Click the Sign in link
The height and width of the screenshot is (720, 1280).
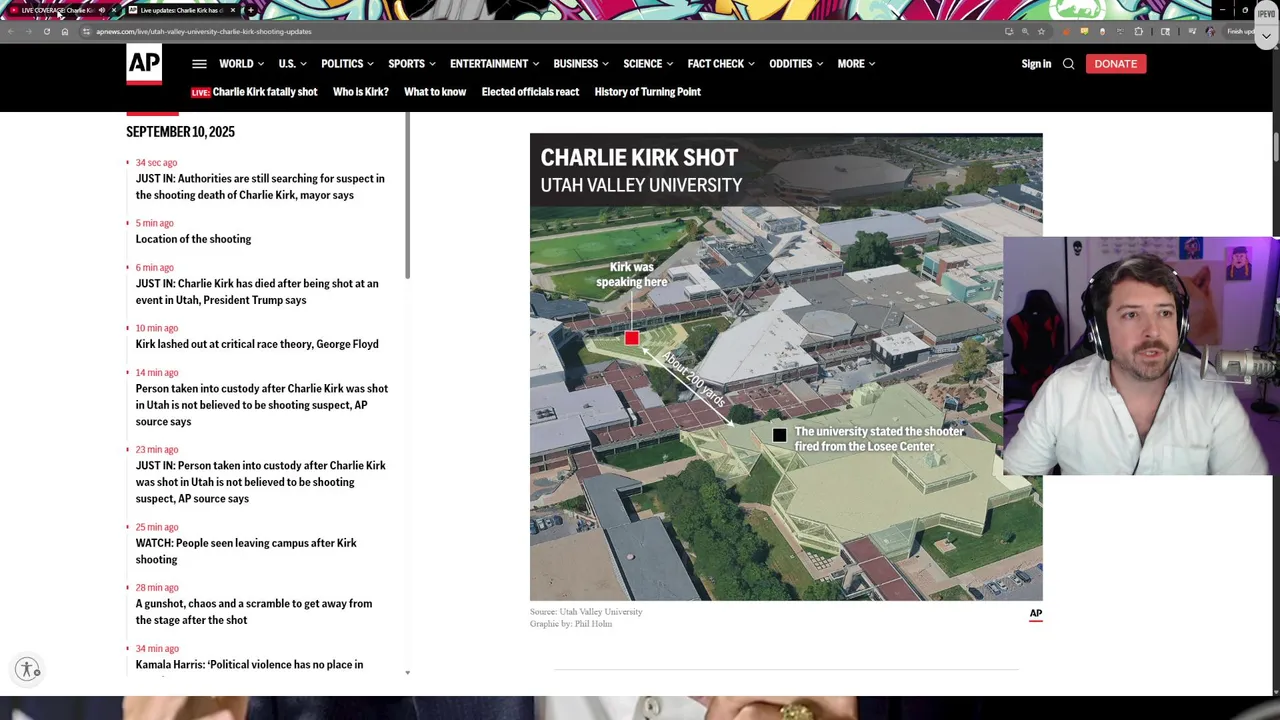1036,64
